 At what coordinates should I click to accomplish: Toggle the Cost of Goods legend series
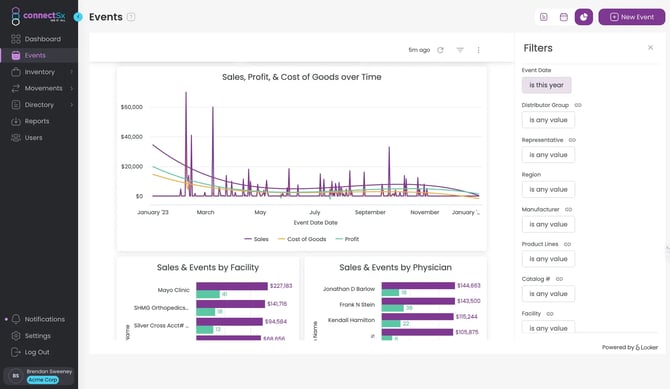pos(302,239)
